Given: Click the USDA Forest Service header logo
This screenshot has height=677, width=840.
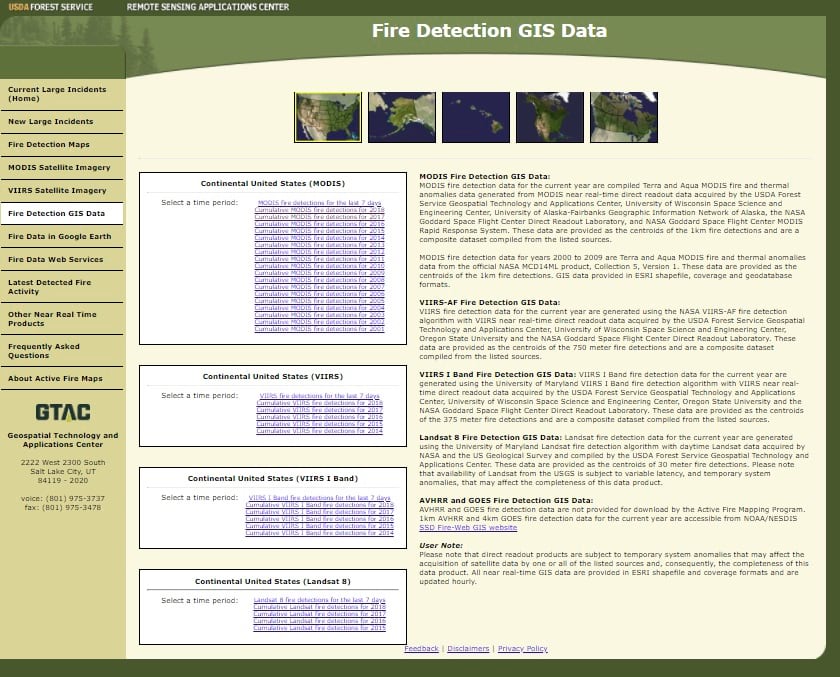Looking at the screenshot, I should coord(50,7).
